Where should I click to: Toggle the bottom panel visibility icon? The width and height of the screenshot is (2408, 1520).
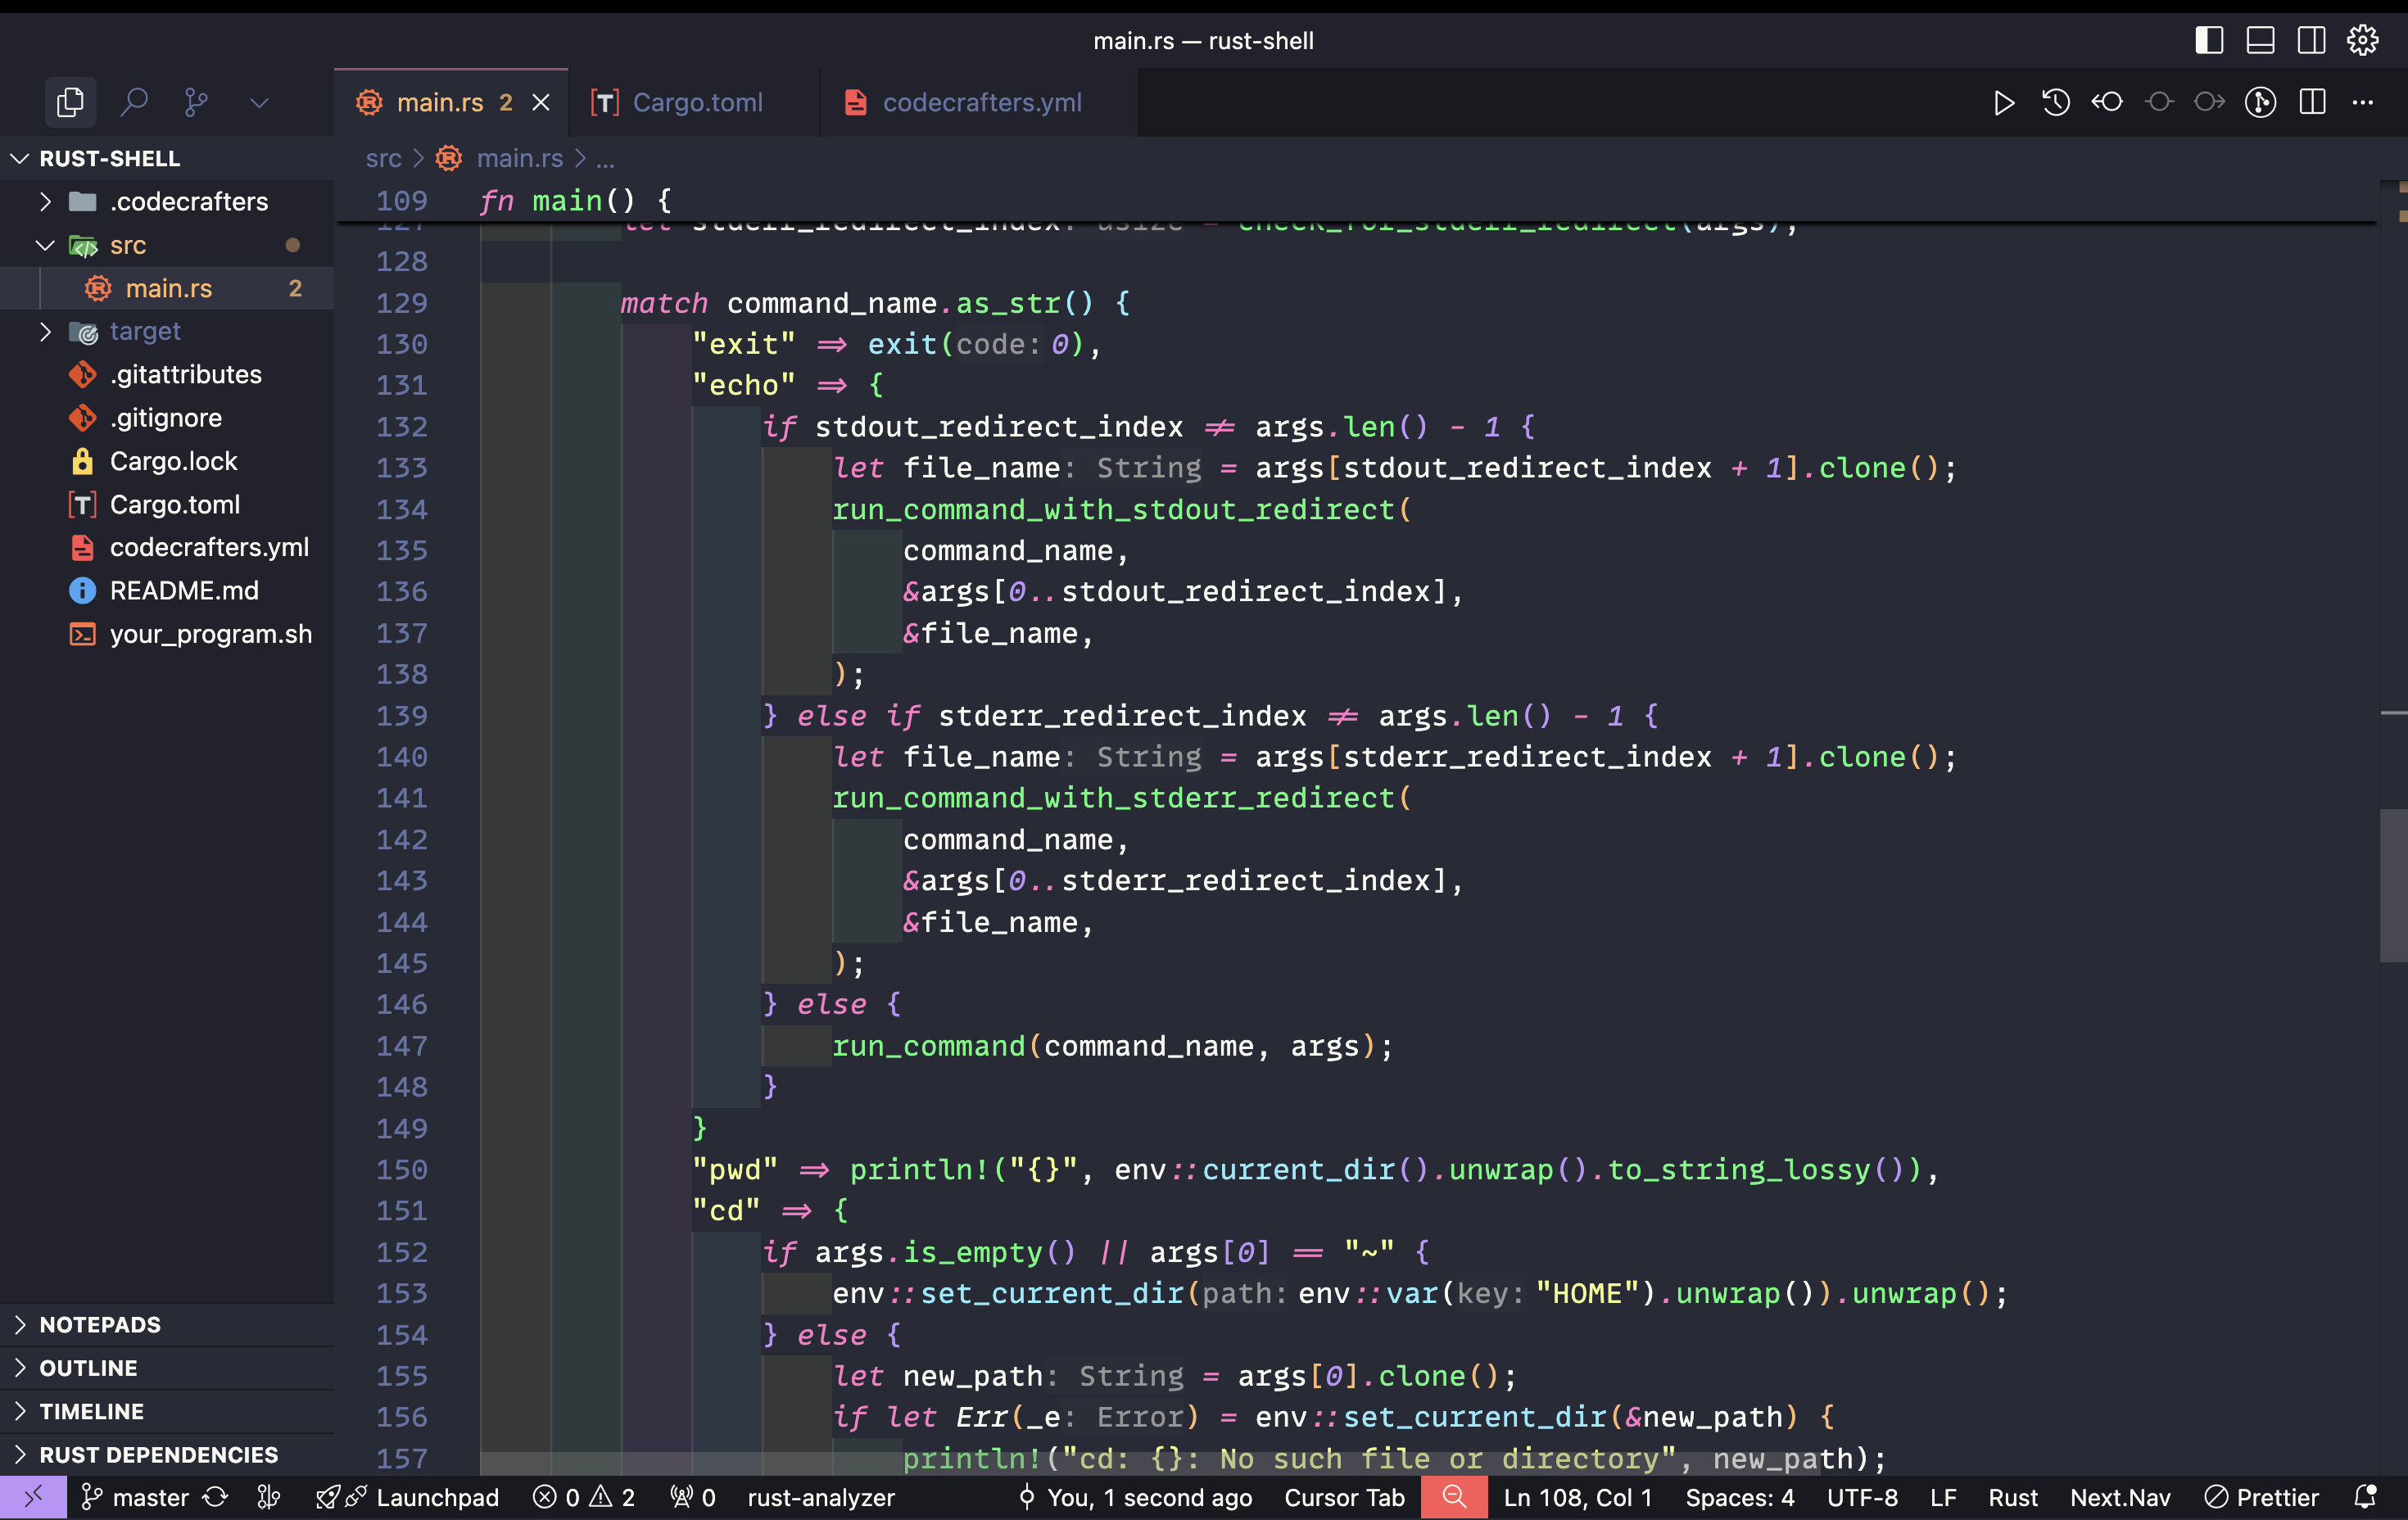click(x=2261, y=40)
